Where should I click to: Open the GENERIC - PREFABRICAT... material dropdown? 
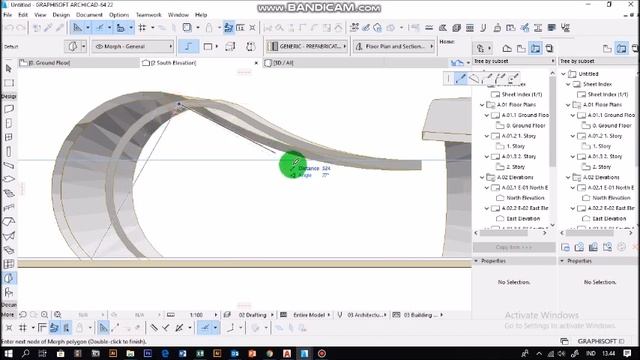point(307,47)
